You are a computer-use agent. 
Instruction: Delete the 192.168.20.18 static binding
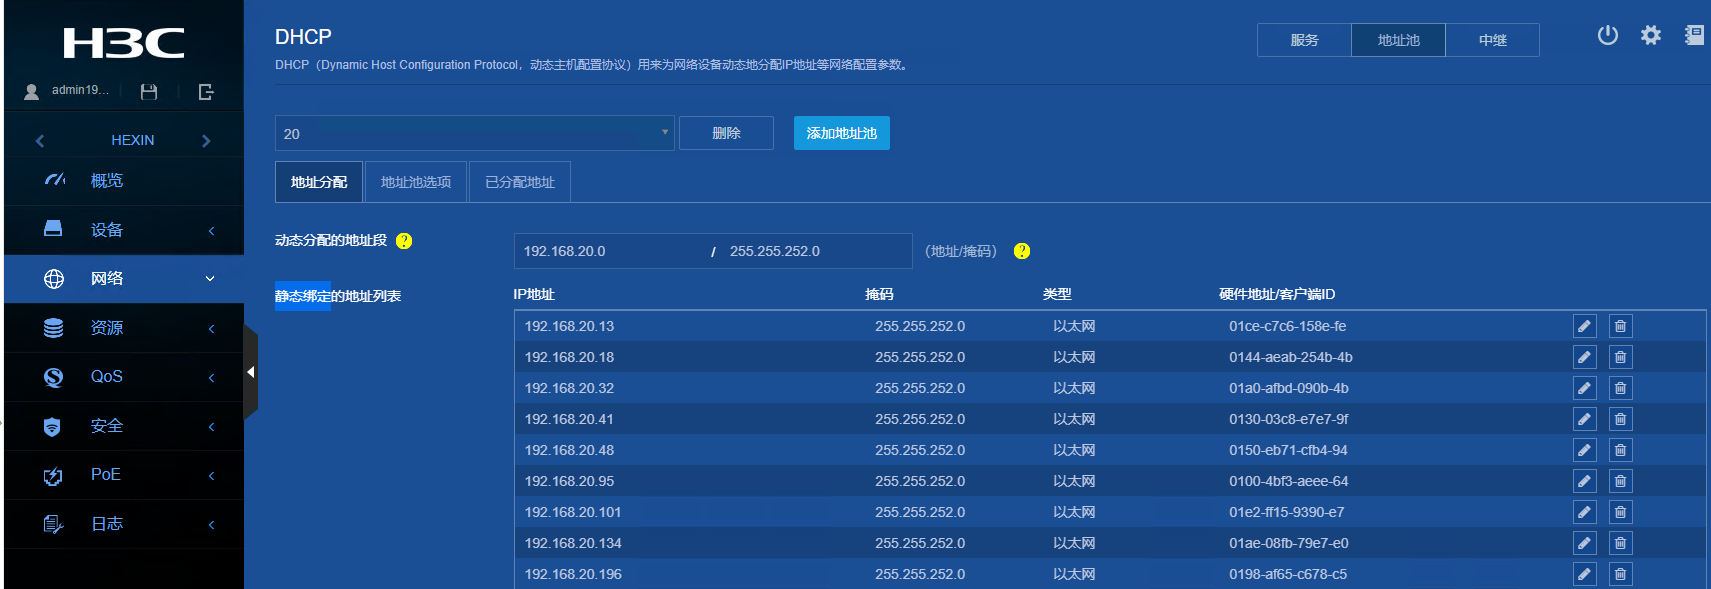point(1620,357)
